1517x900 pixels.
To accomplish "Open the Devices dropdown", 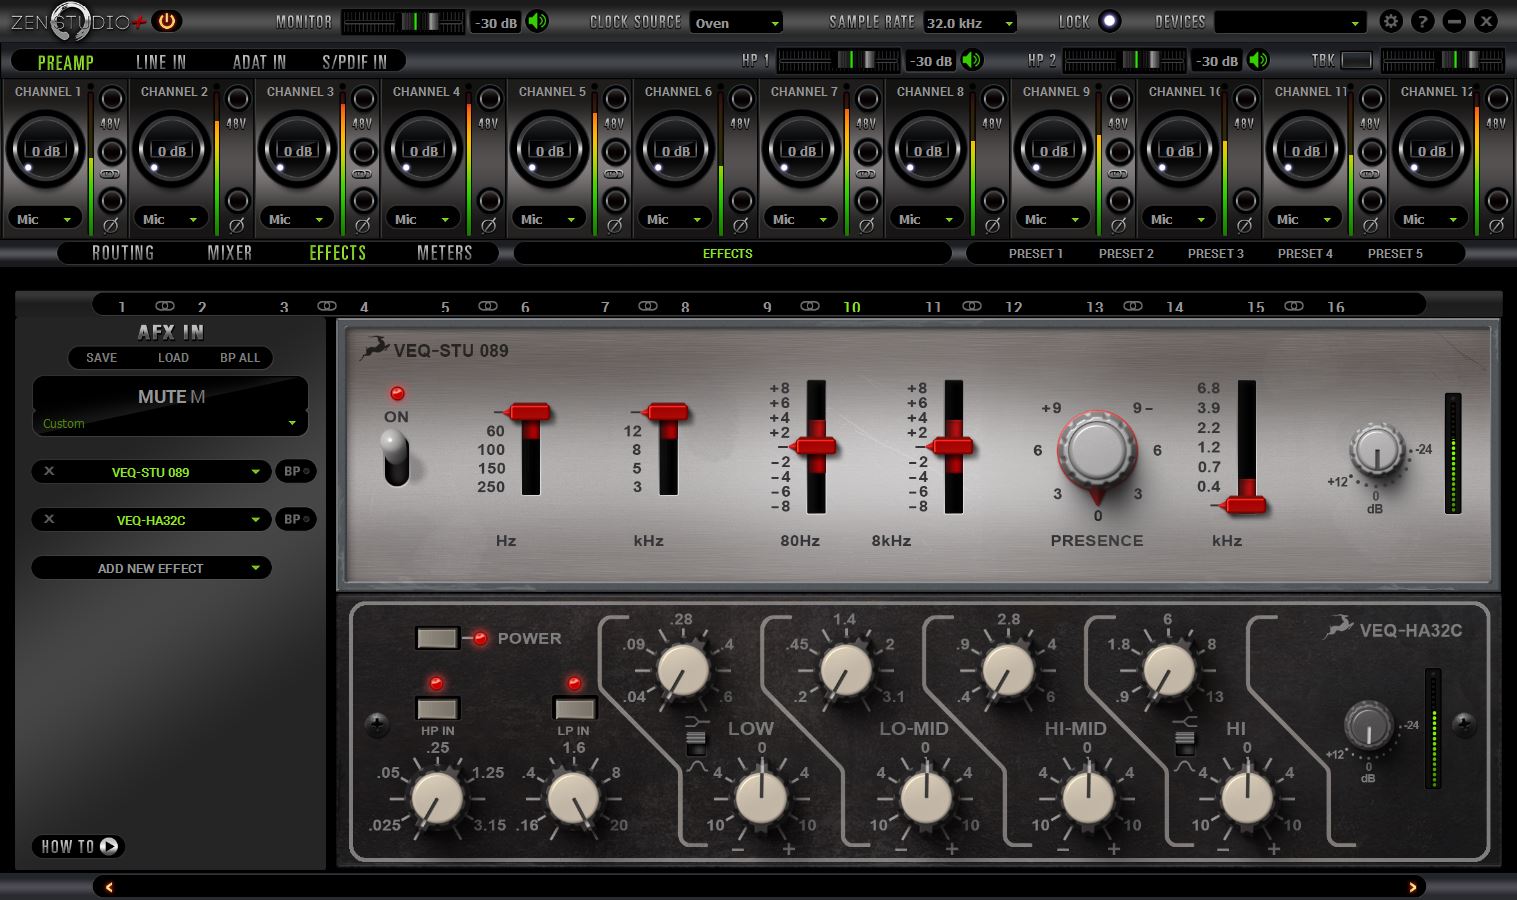I will (x=1290, y=22).
